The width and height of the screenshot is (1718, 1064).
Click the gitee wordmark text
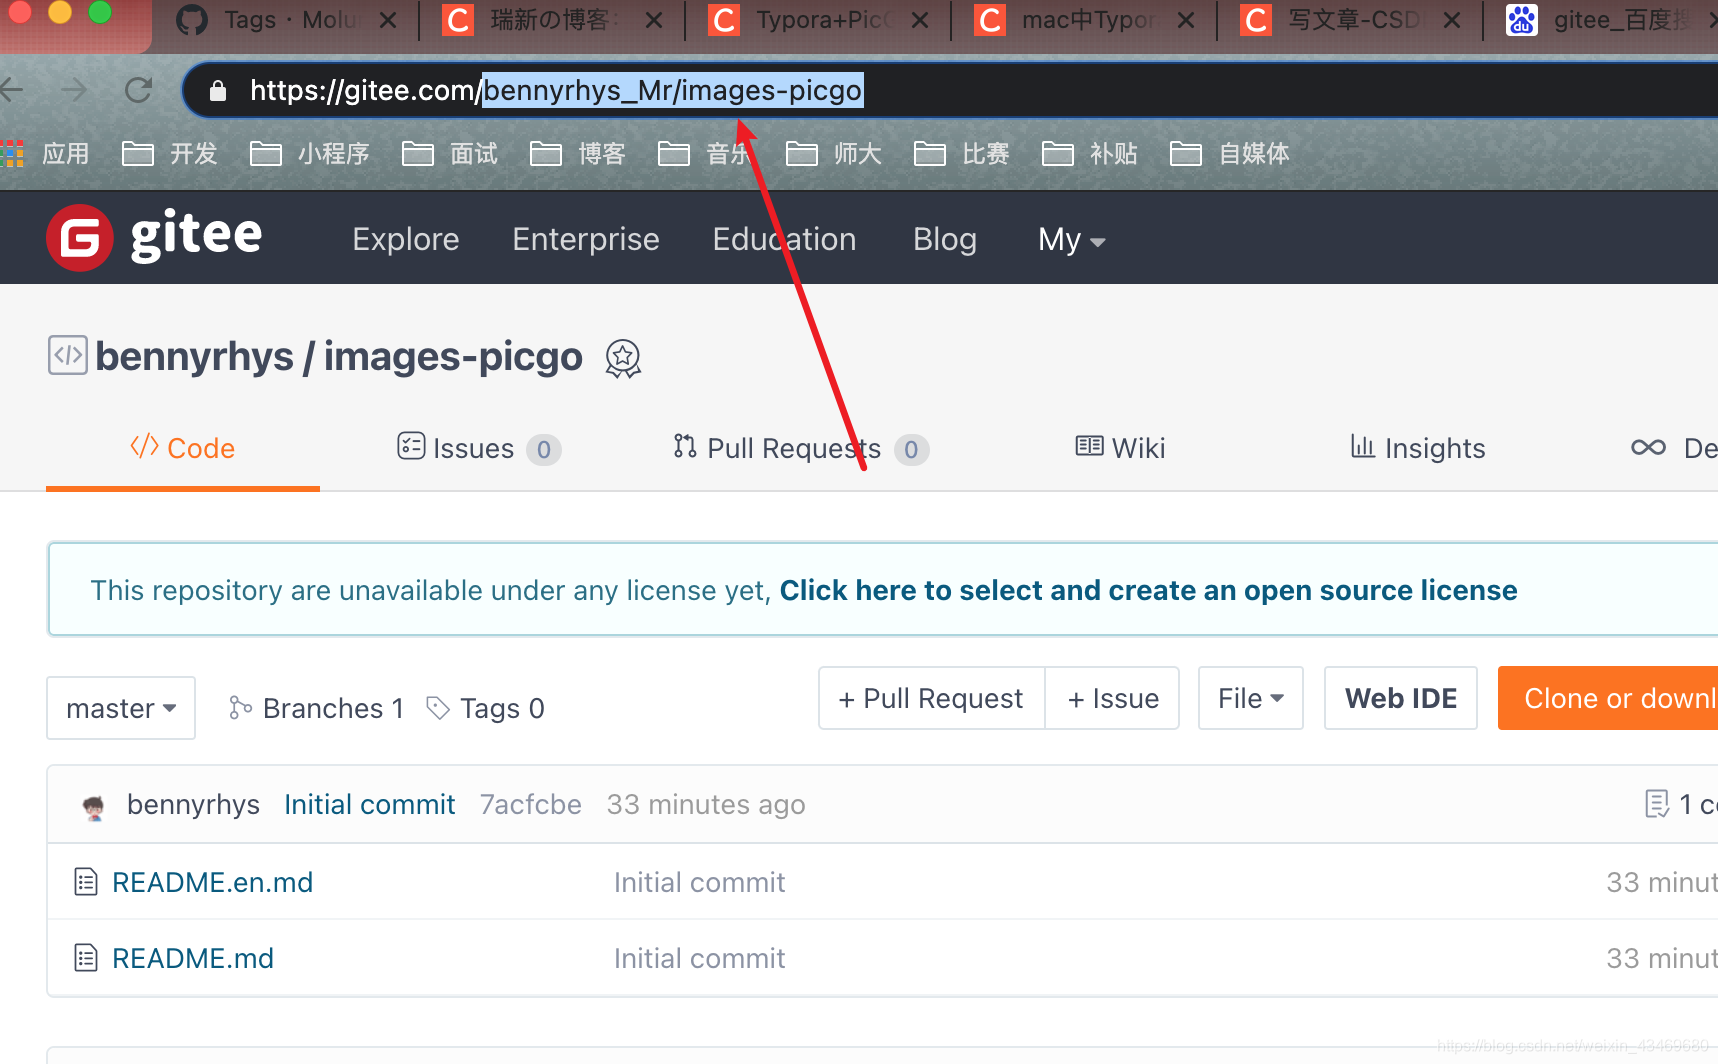click(197, 236)
